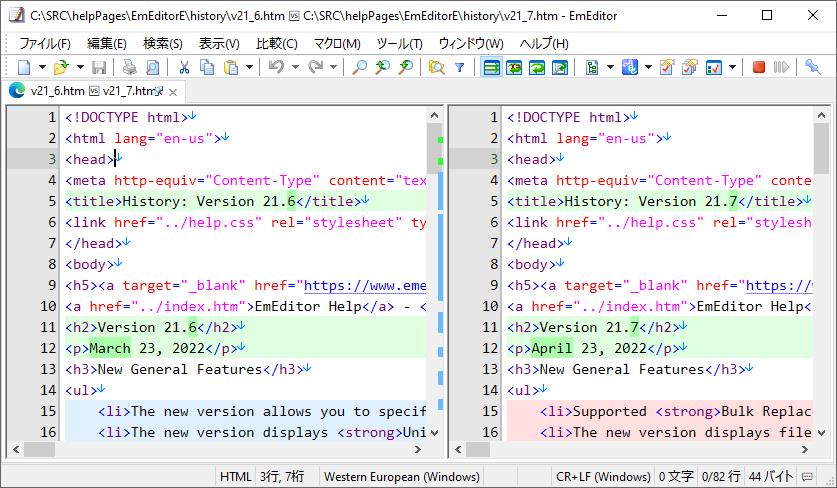Expand the New file dropdown arrow
This screenshot has height=488, width=837.
(x=42, y=67)
